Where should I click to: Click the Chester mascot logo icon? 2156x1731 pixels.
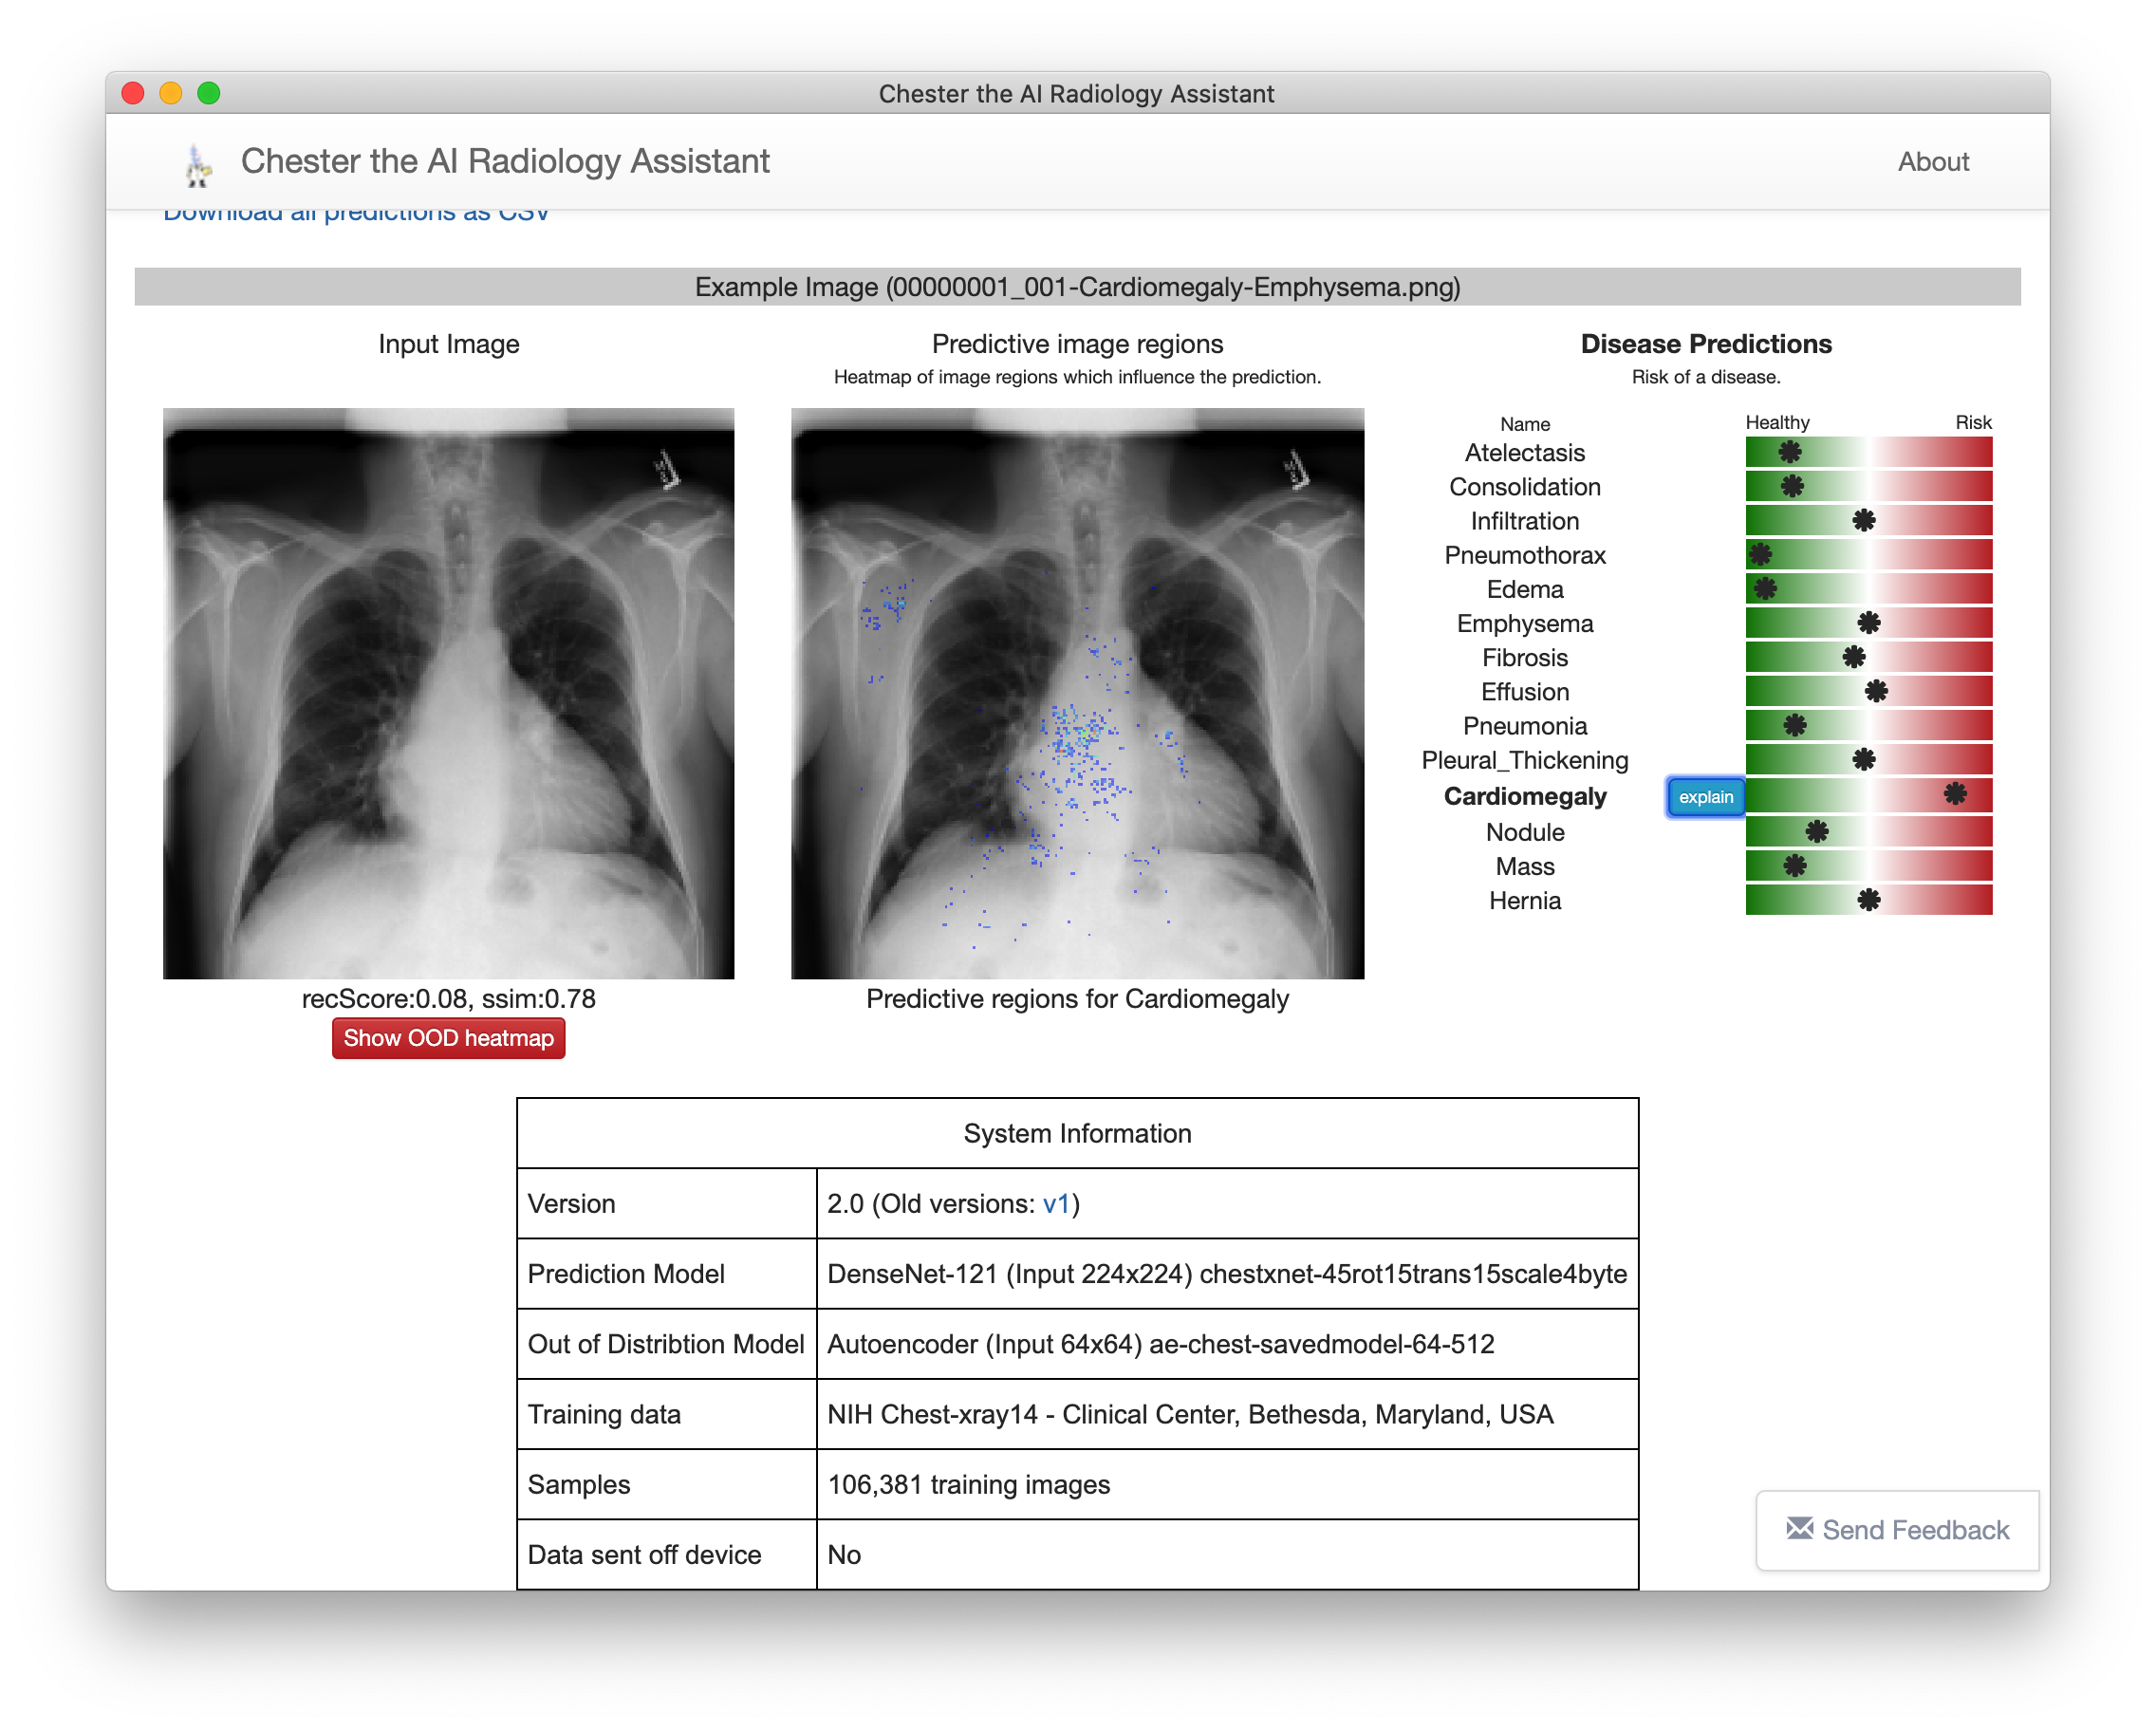(198, 165)
